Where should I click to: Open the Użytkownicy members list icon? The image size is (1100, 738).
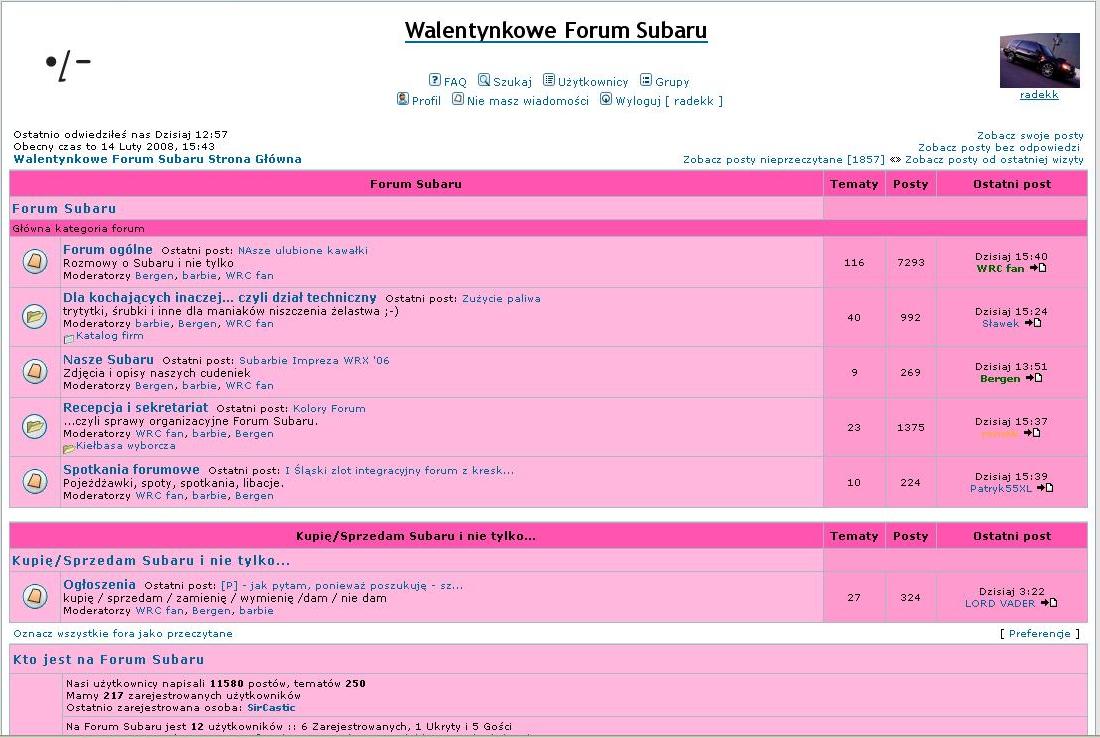pyautogui.click(x=549, y=80)
